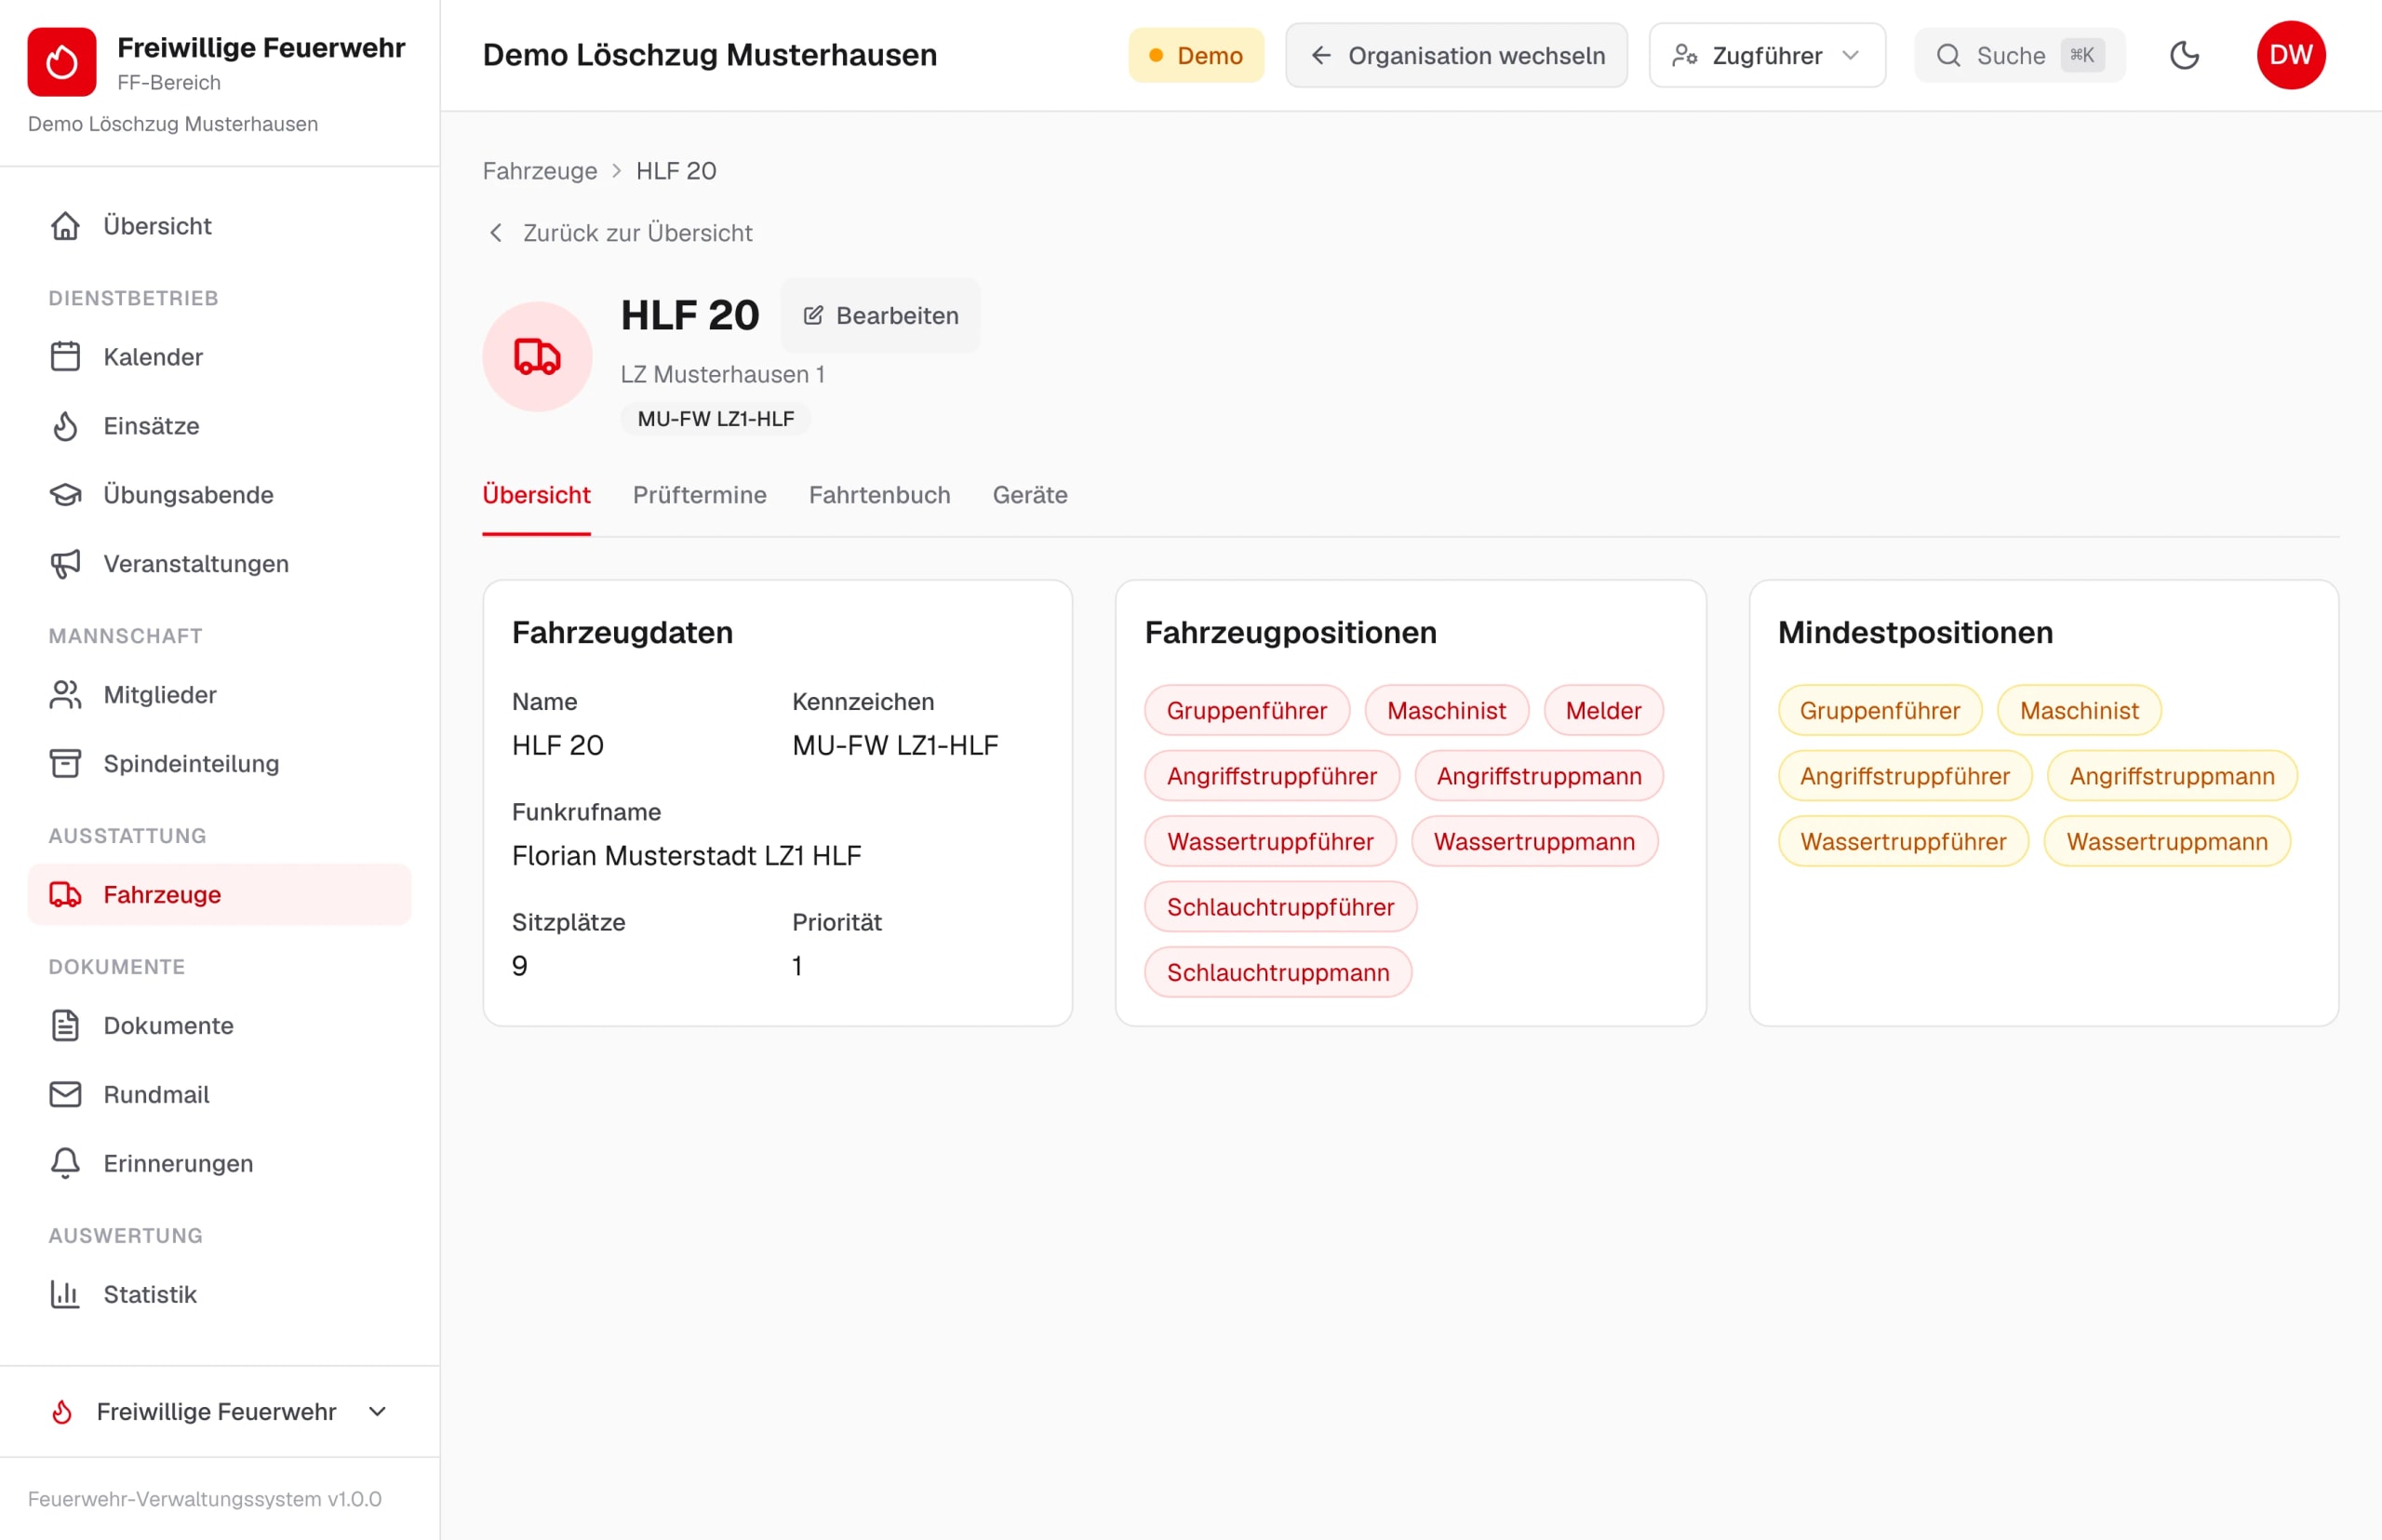This screenshot has width=2382, height=1540.
Task: Open Spindeinteilung via archive box icon
Action: pyautogui.click(x=66, y=764)
